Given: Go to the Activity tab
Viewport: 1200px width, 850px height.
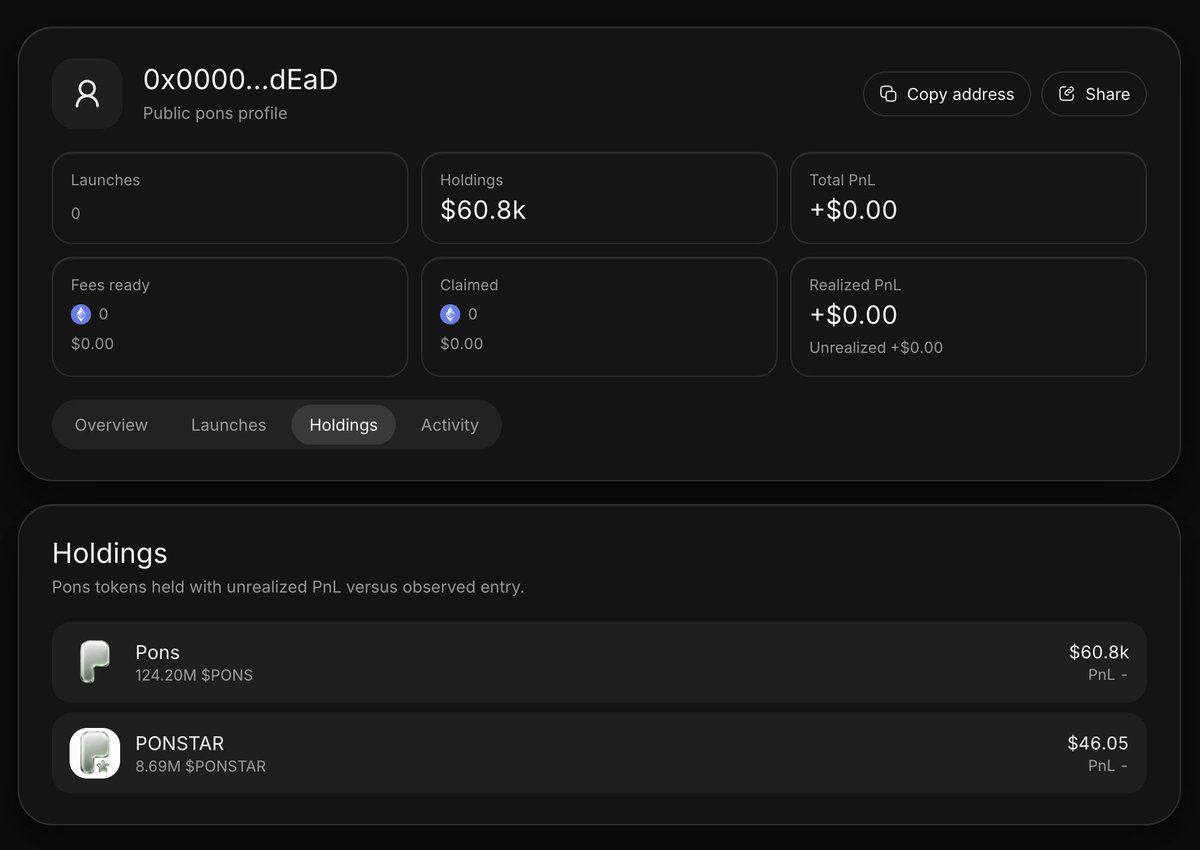Looking at the screenshot, I should [x=449, y=425].
